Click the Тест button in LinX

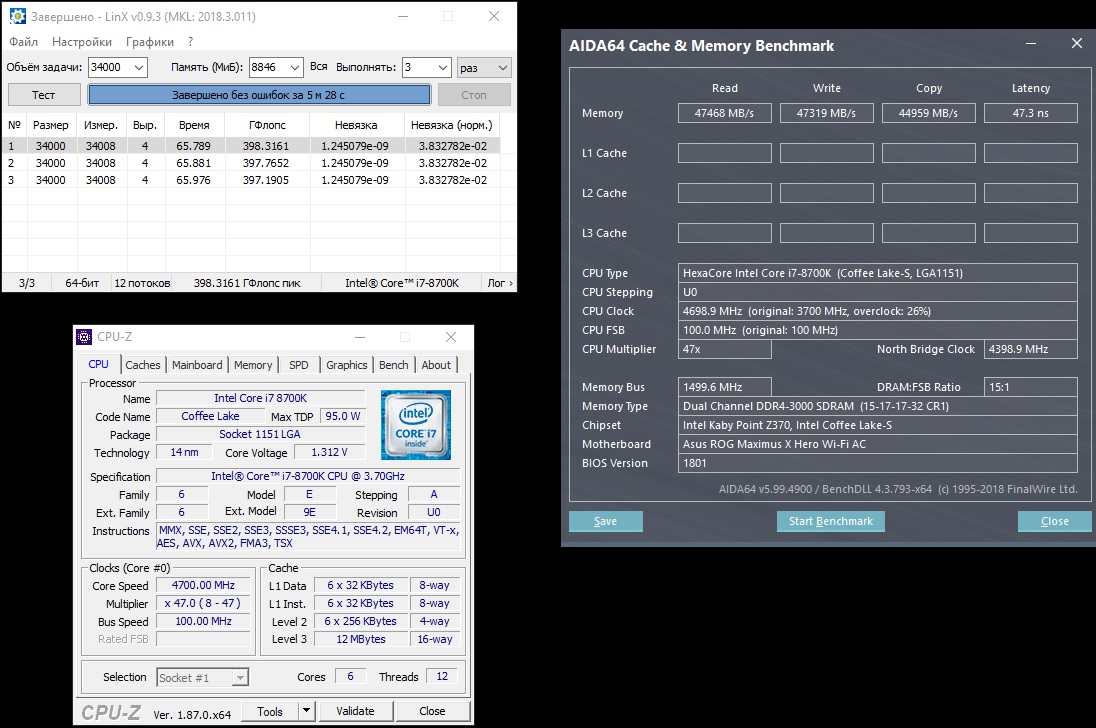pyautogui.click(x=43, y=95)
